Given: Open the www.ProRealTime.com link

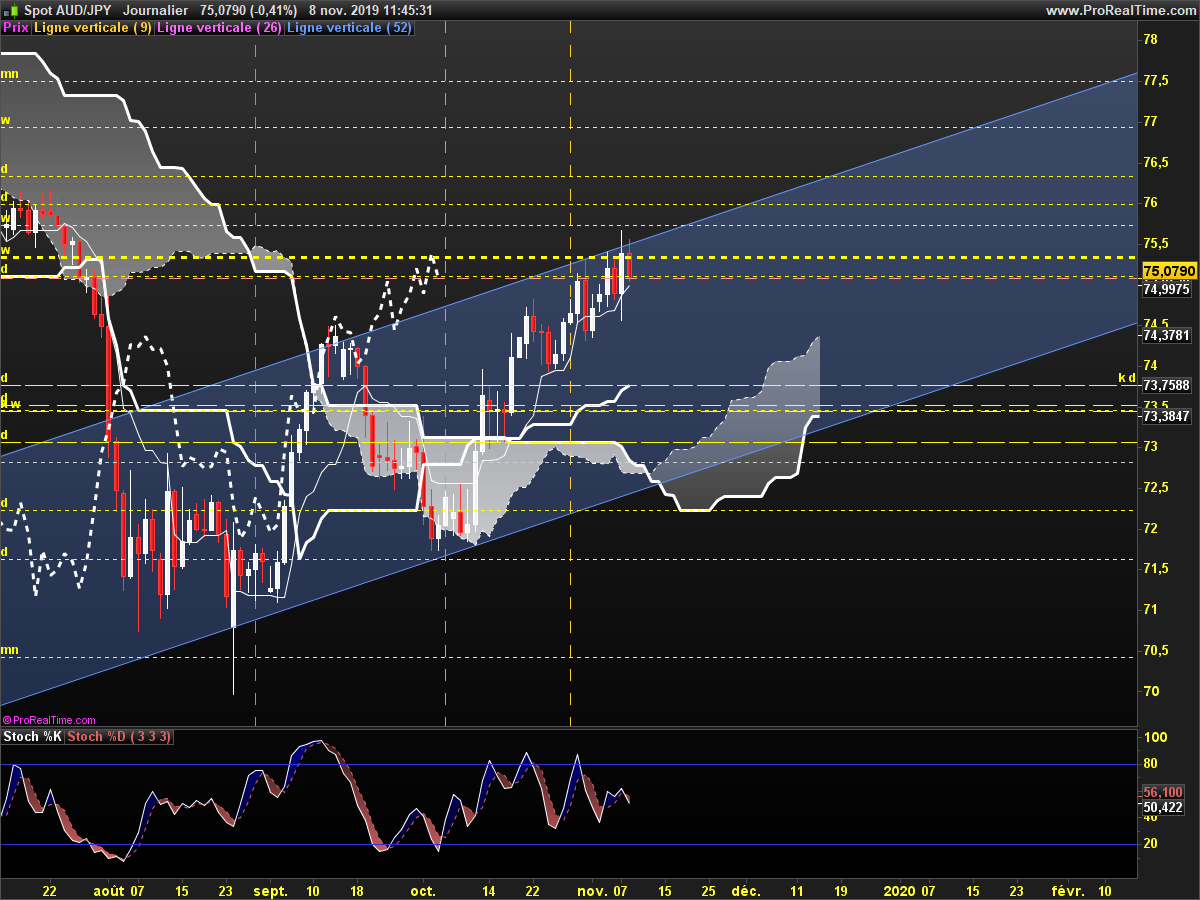Looking at the screenshot, I should (x=1120, y=10).
